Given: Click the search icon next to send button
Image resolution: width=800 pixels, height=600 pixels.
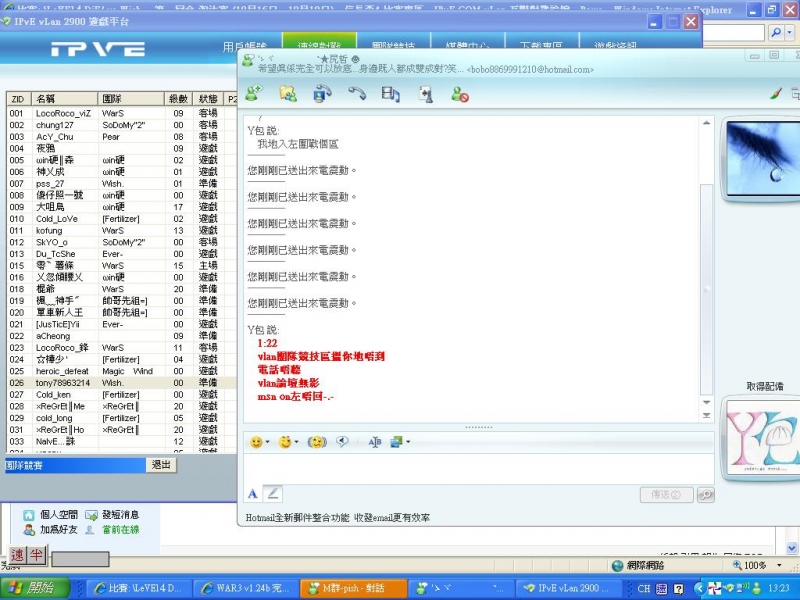Looking at the screenshot, I should [x=706, y=494].
